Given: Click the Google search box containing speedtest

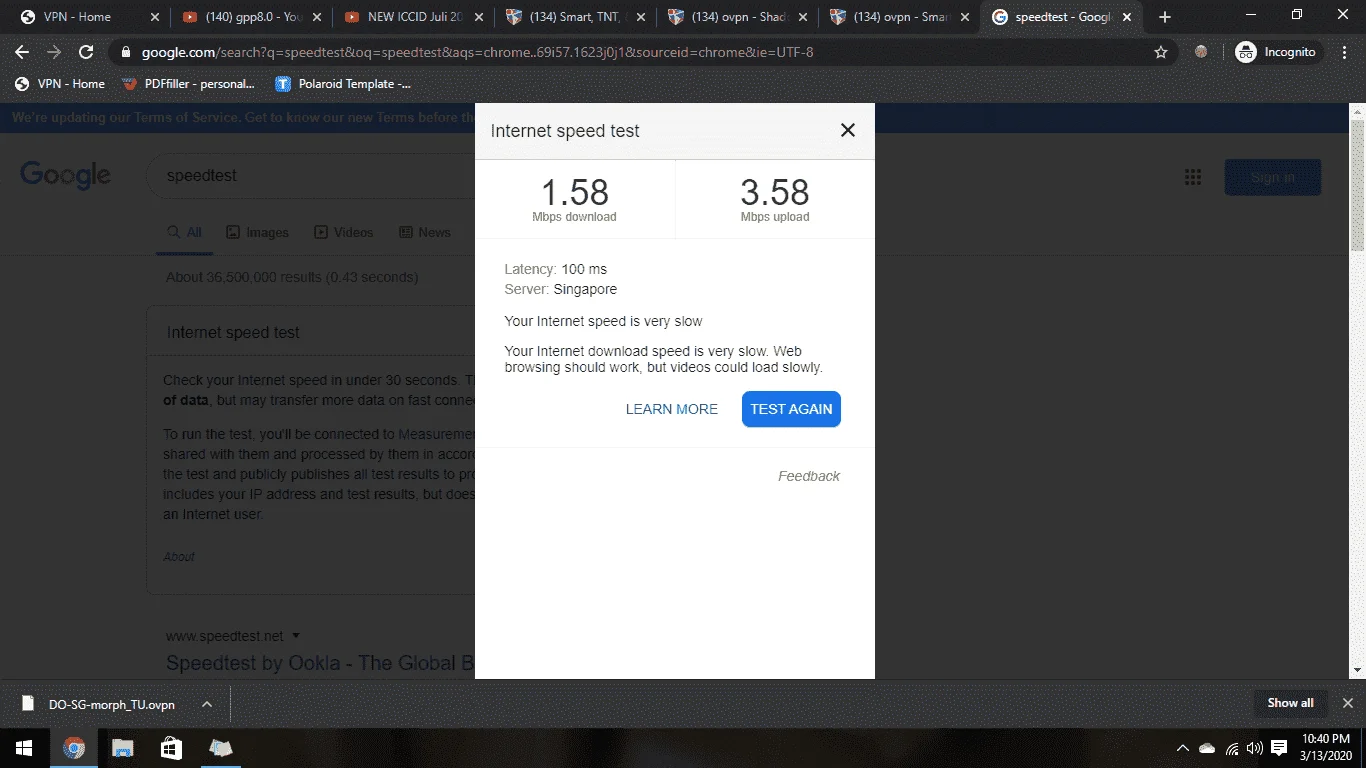Looking at the screenshot, I should (310, 176).
